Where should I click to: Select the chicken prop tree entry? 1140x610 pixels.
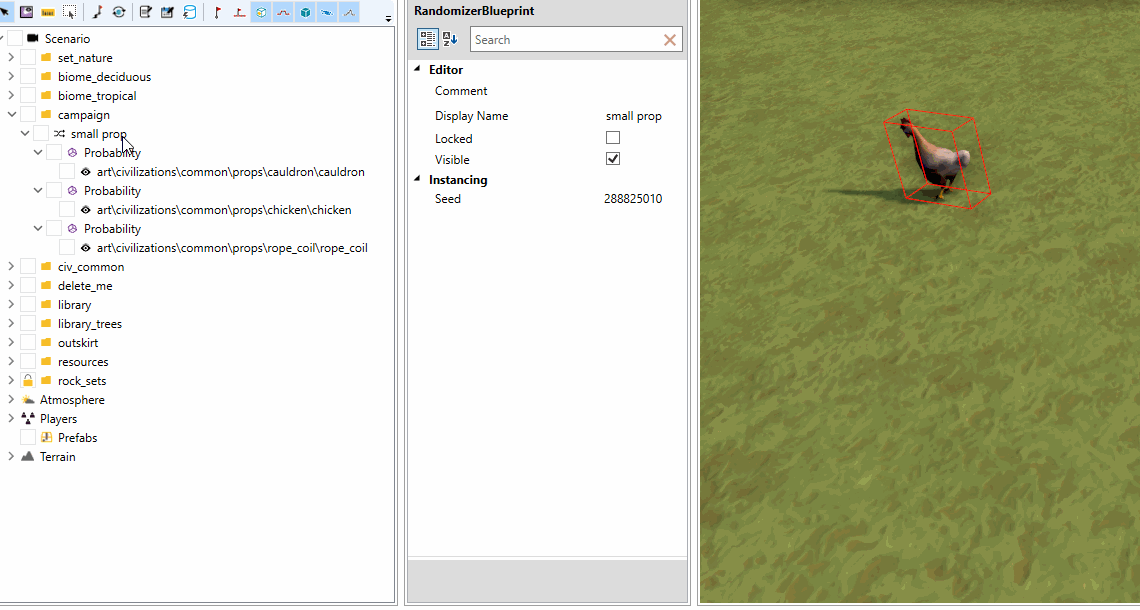pos(224,210)
